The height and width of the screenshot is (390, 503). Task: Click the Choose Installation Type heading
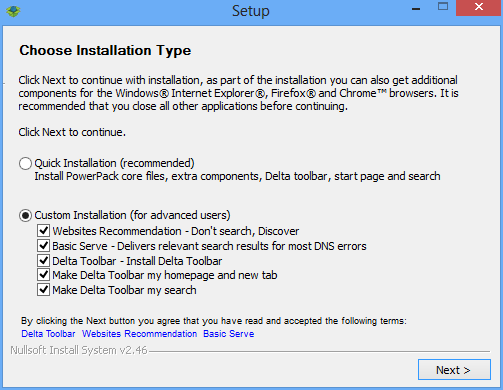pyautogui.click(x=105, y=51)
